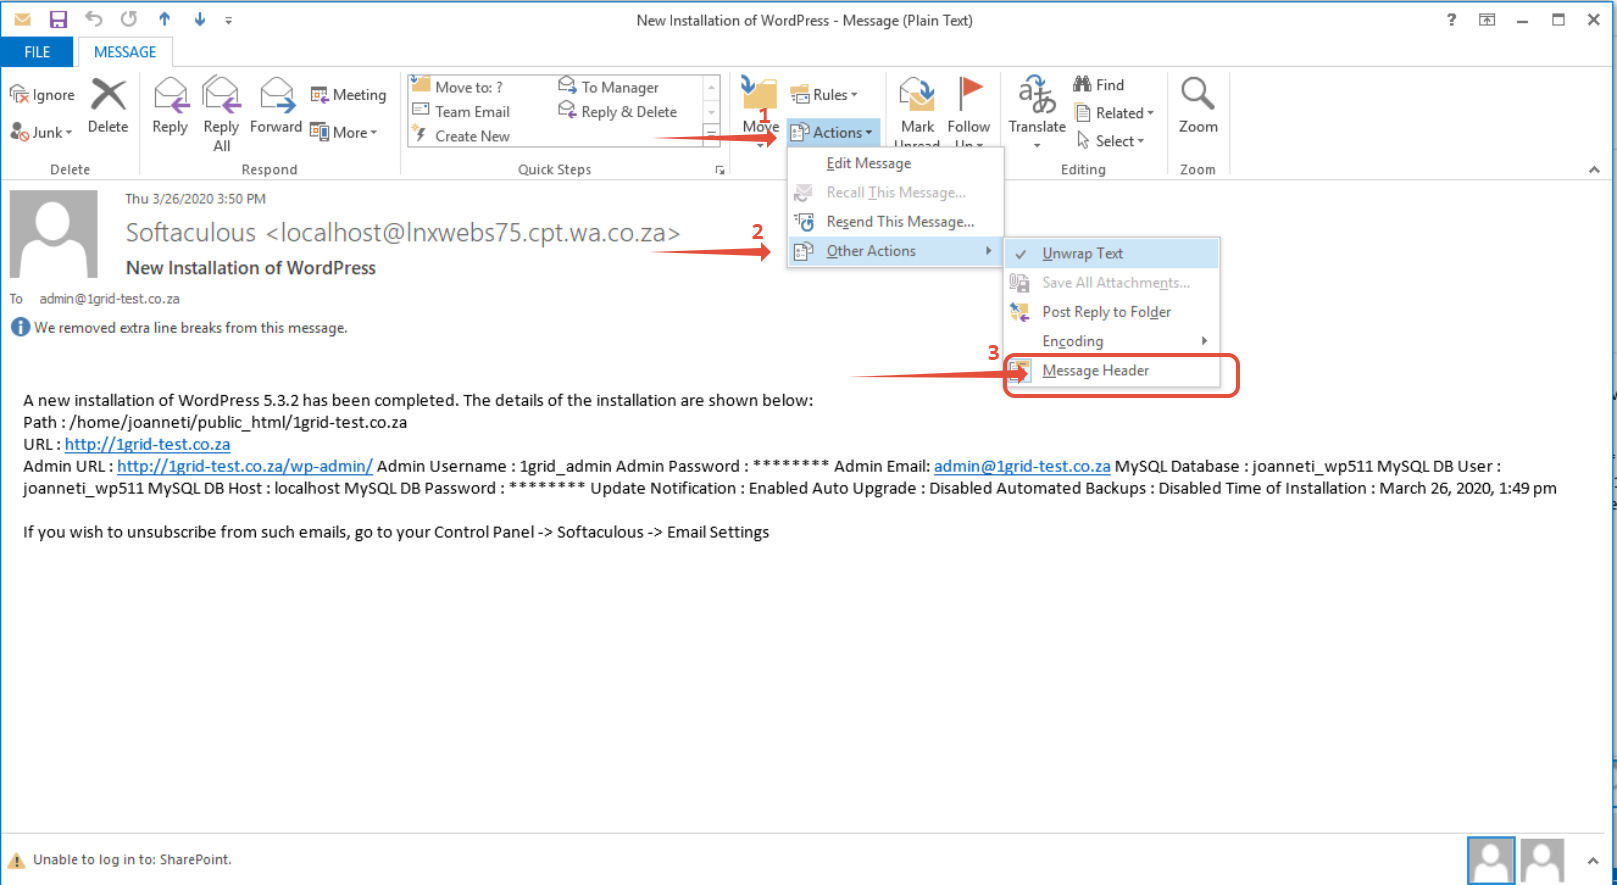Open the http://1grid-test.co.za link
This screenshot has height=885, width=1617.
147,444
